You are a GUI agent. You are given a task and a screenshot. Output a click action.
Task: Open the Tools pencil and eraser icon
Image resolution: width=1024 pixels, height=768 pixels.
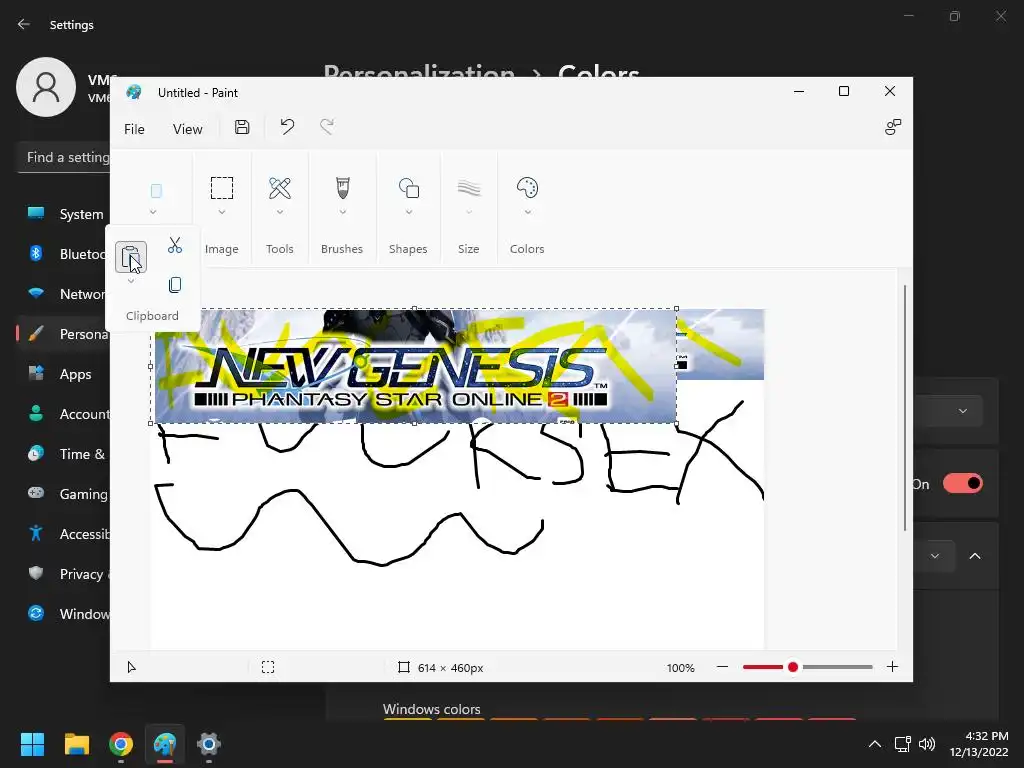[280, 188]
